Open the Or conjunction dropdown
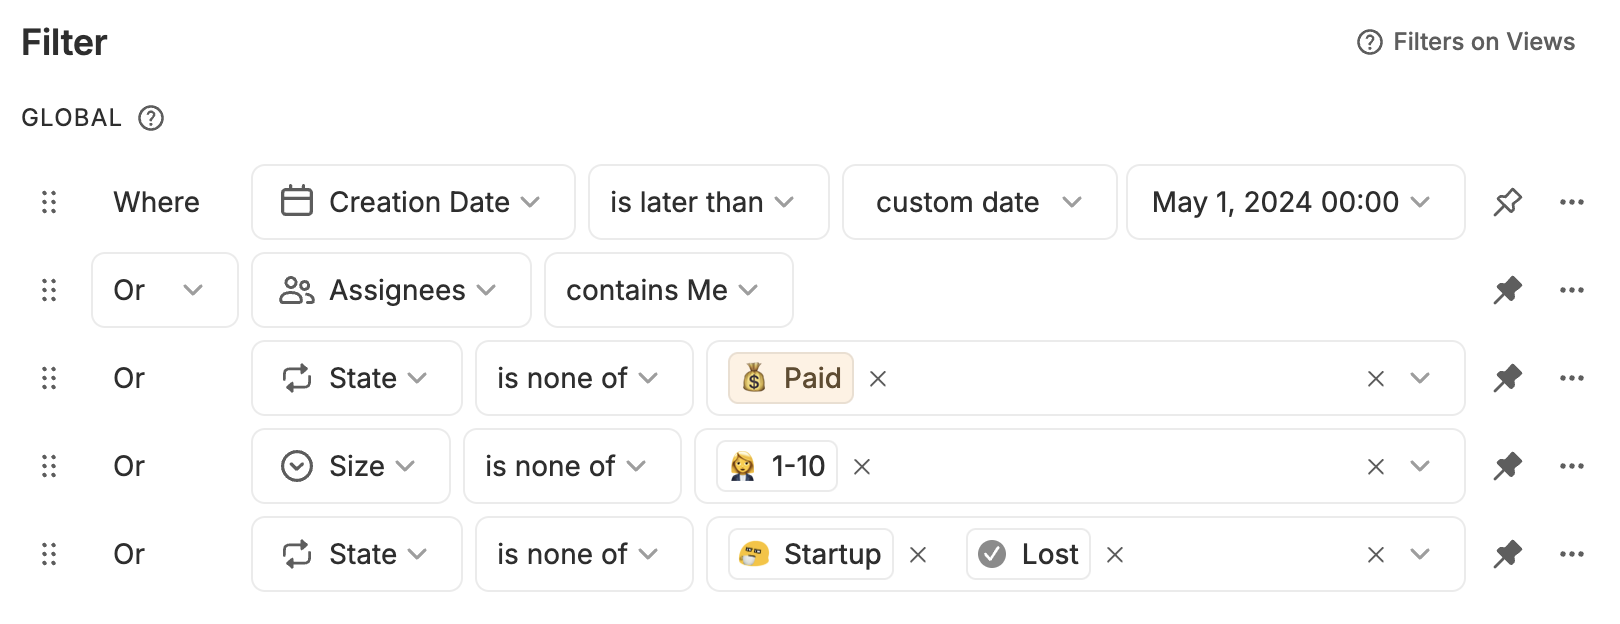This screenshot has height=624, width=1620. click(x=164, y=290)
